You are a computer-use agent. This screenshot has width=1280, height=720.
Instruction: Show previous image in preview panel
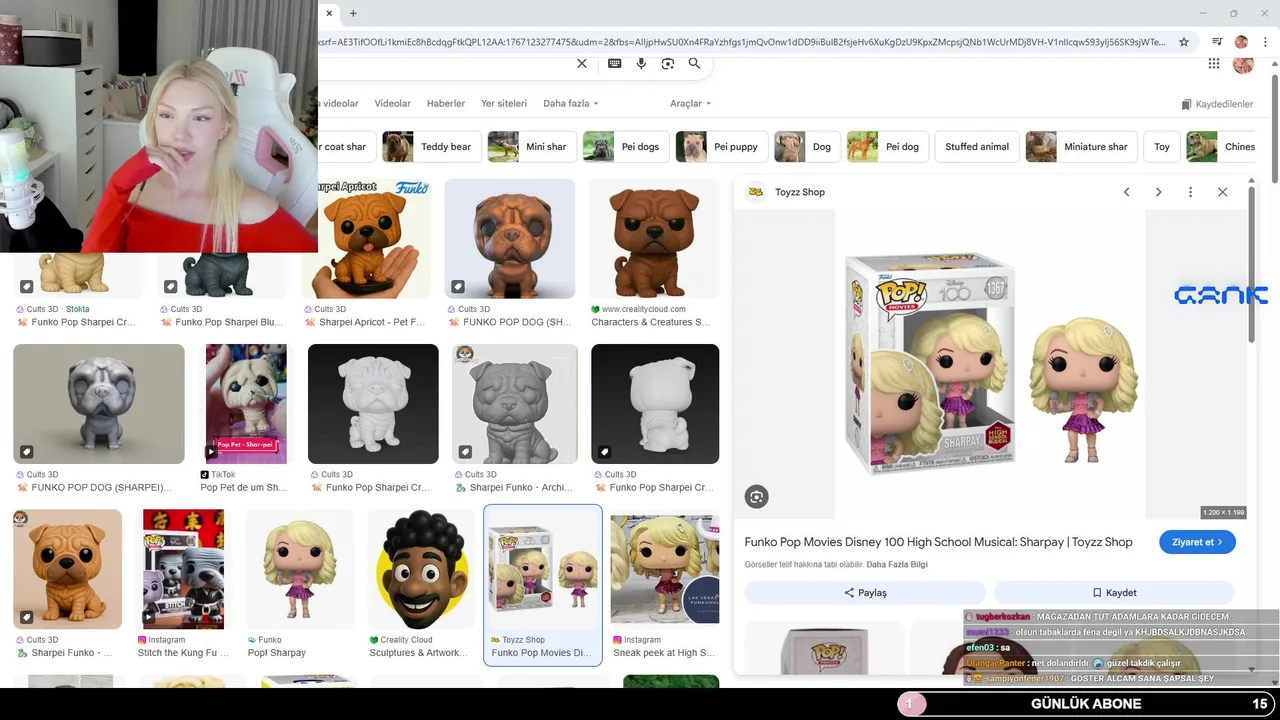click(x=1126, y=192)
